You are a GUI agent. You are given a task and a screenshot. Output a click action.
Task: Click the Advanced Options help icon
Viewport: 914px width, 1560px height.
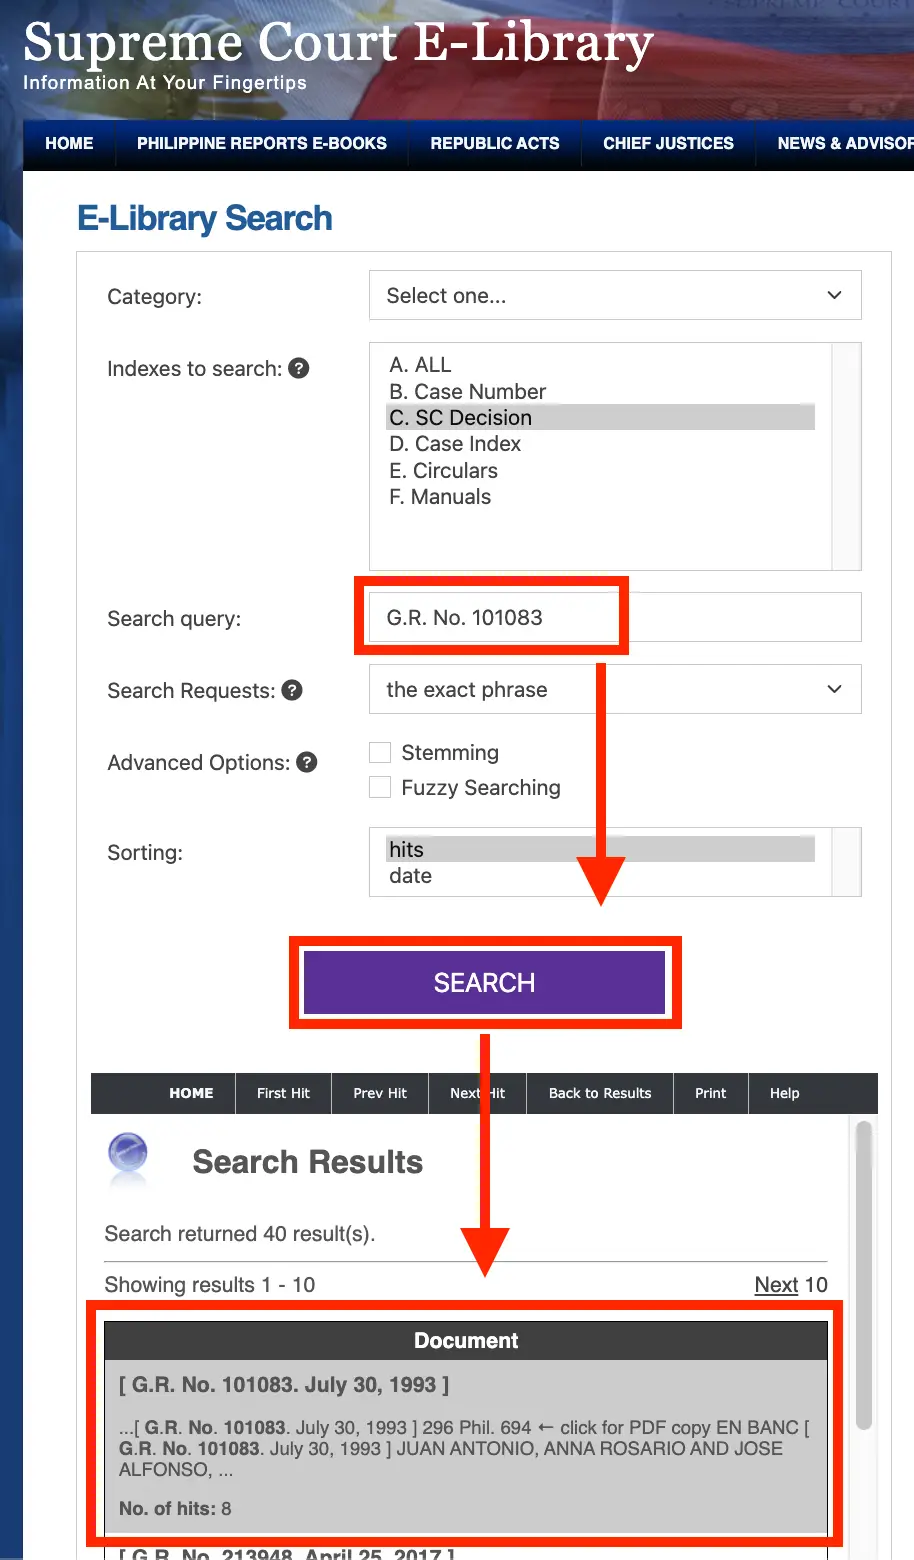coord(307,762)
